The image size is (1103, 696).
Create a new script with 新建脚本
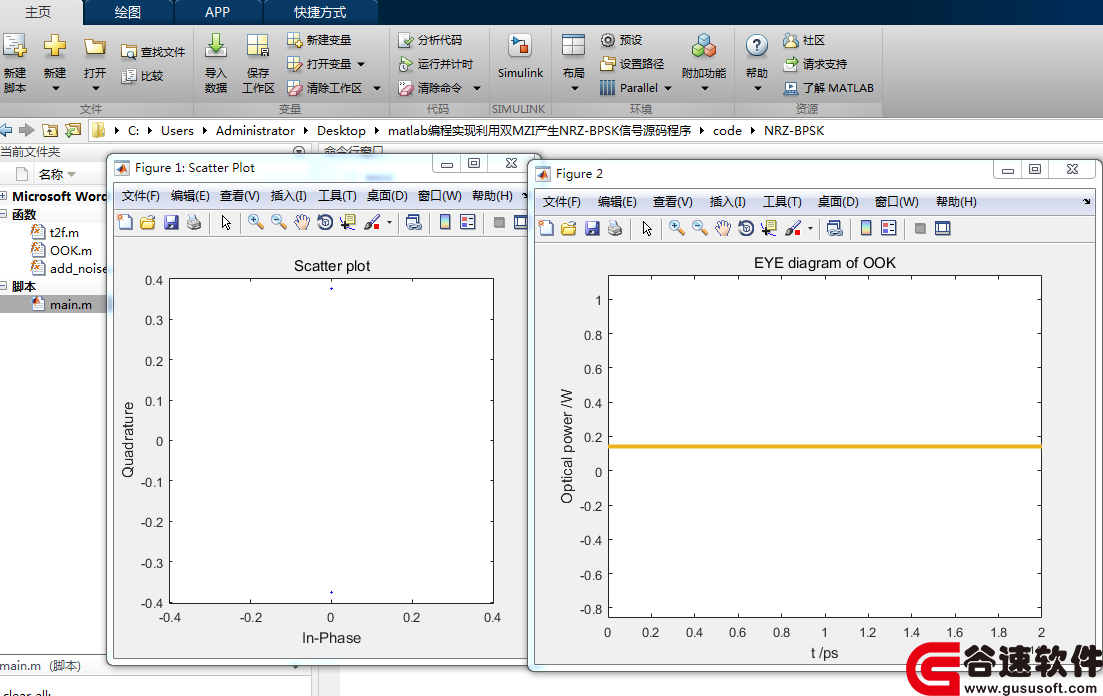tap(15, 63)
